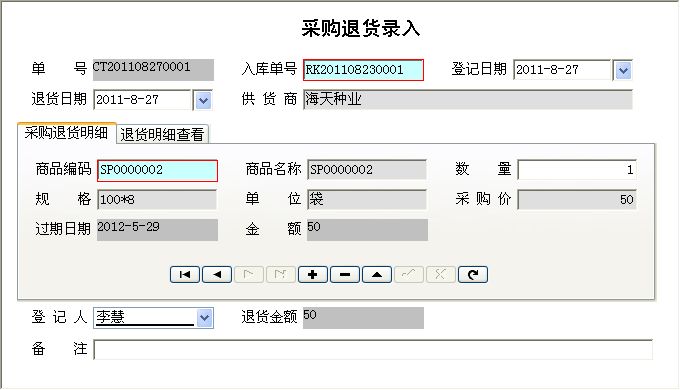Screen dimensions: 680x390
Task: Edit record with the up-triangle button
Action: pyautogui.click(x=377, y=275)
